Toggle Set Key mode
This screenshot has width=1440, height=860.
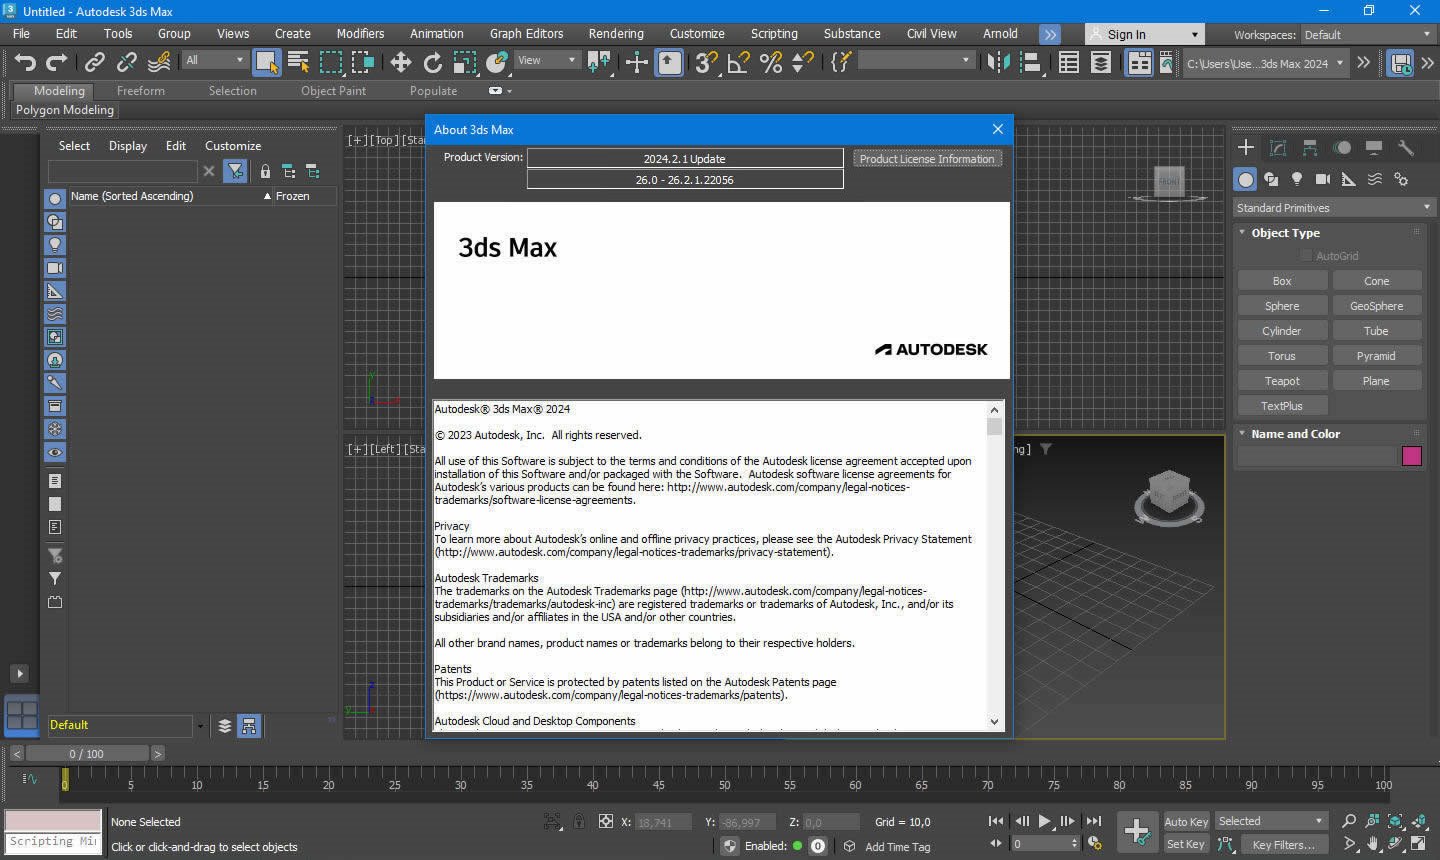[1186, 844]
